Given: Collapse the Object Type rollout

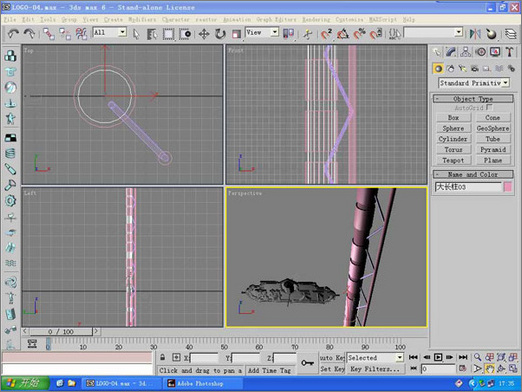Looking at the screenshot, I should pos(473,99).
